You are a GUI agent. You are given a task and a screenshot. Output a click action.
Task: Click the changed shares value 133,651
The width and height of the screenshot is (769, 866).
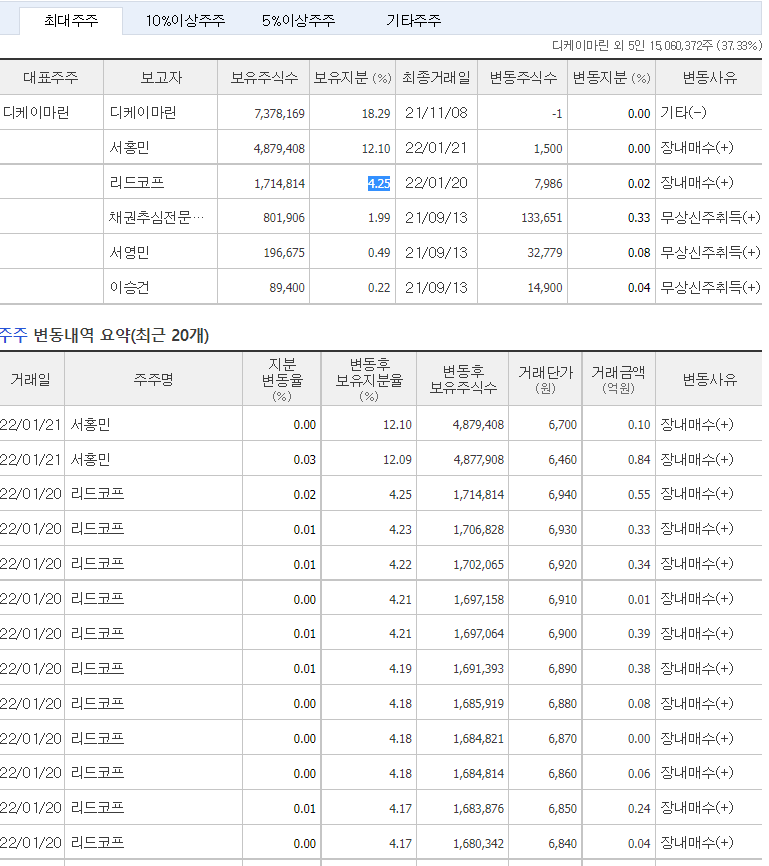pos(542,218)
